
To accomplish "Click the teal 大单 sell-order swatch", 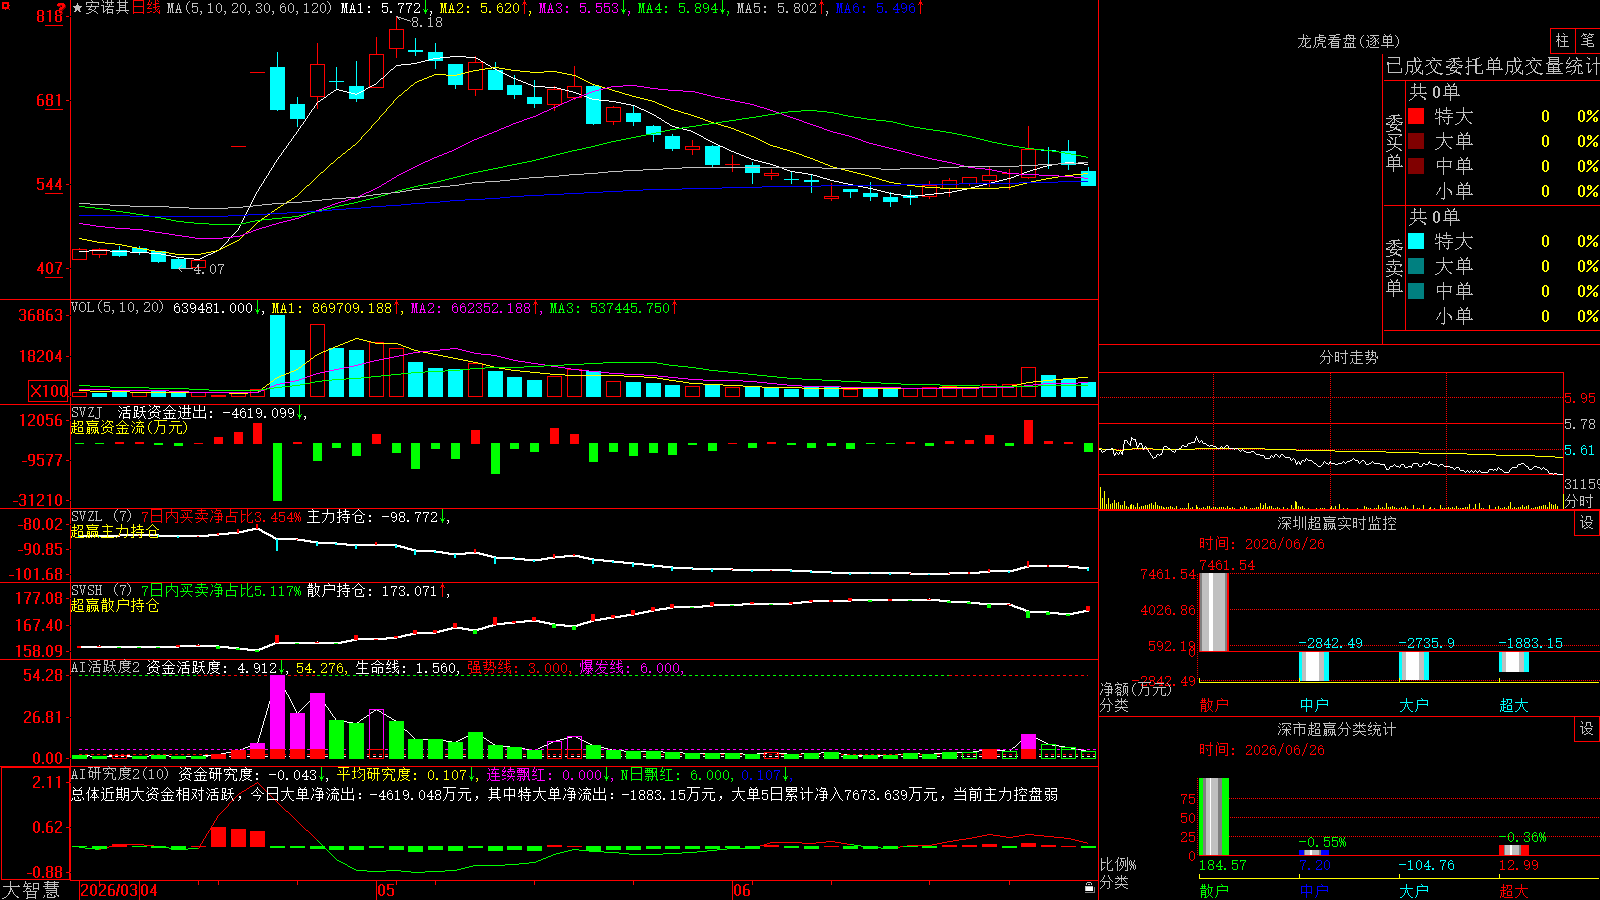I will pyautogui.click(x=1416, y=266).
